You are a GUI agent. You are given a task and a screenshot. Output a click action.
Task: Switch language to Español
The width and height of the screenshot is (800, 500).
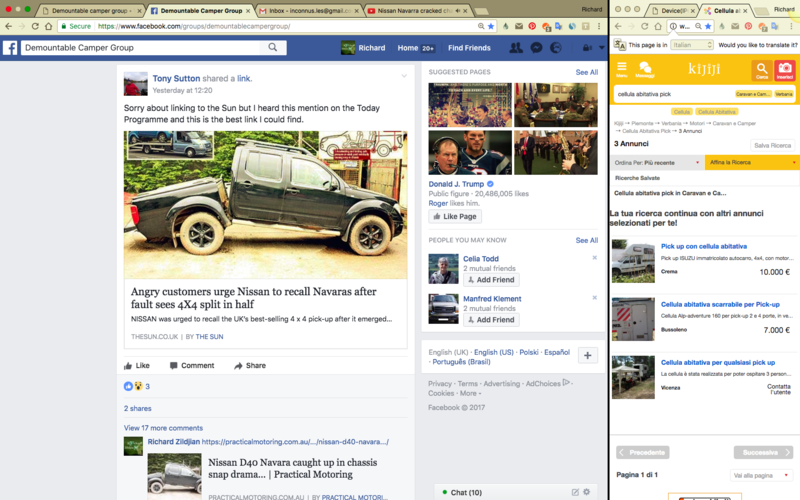[557, 352]
